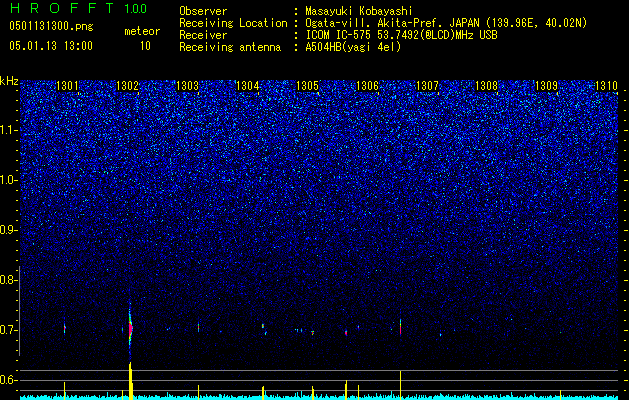Click the 1306 time marker

click(367, 85)
